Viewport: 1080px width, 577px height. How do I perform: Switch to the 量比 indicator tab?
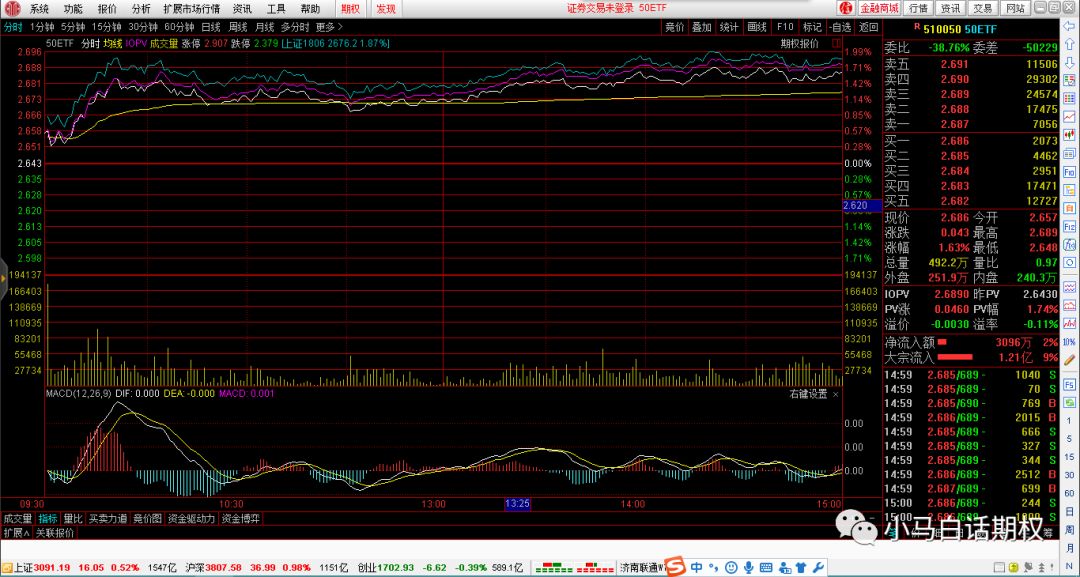click(x=72, y=519)
